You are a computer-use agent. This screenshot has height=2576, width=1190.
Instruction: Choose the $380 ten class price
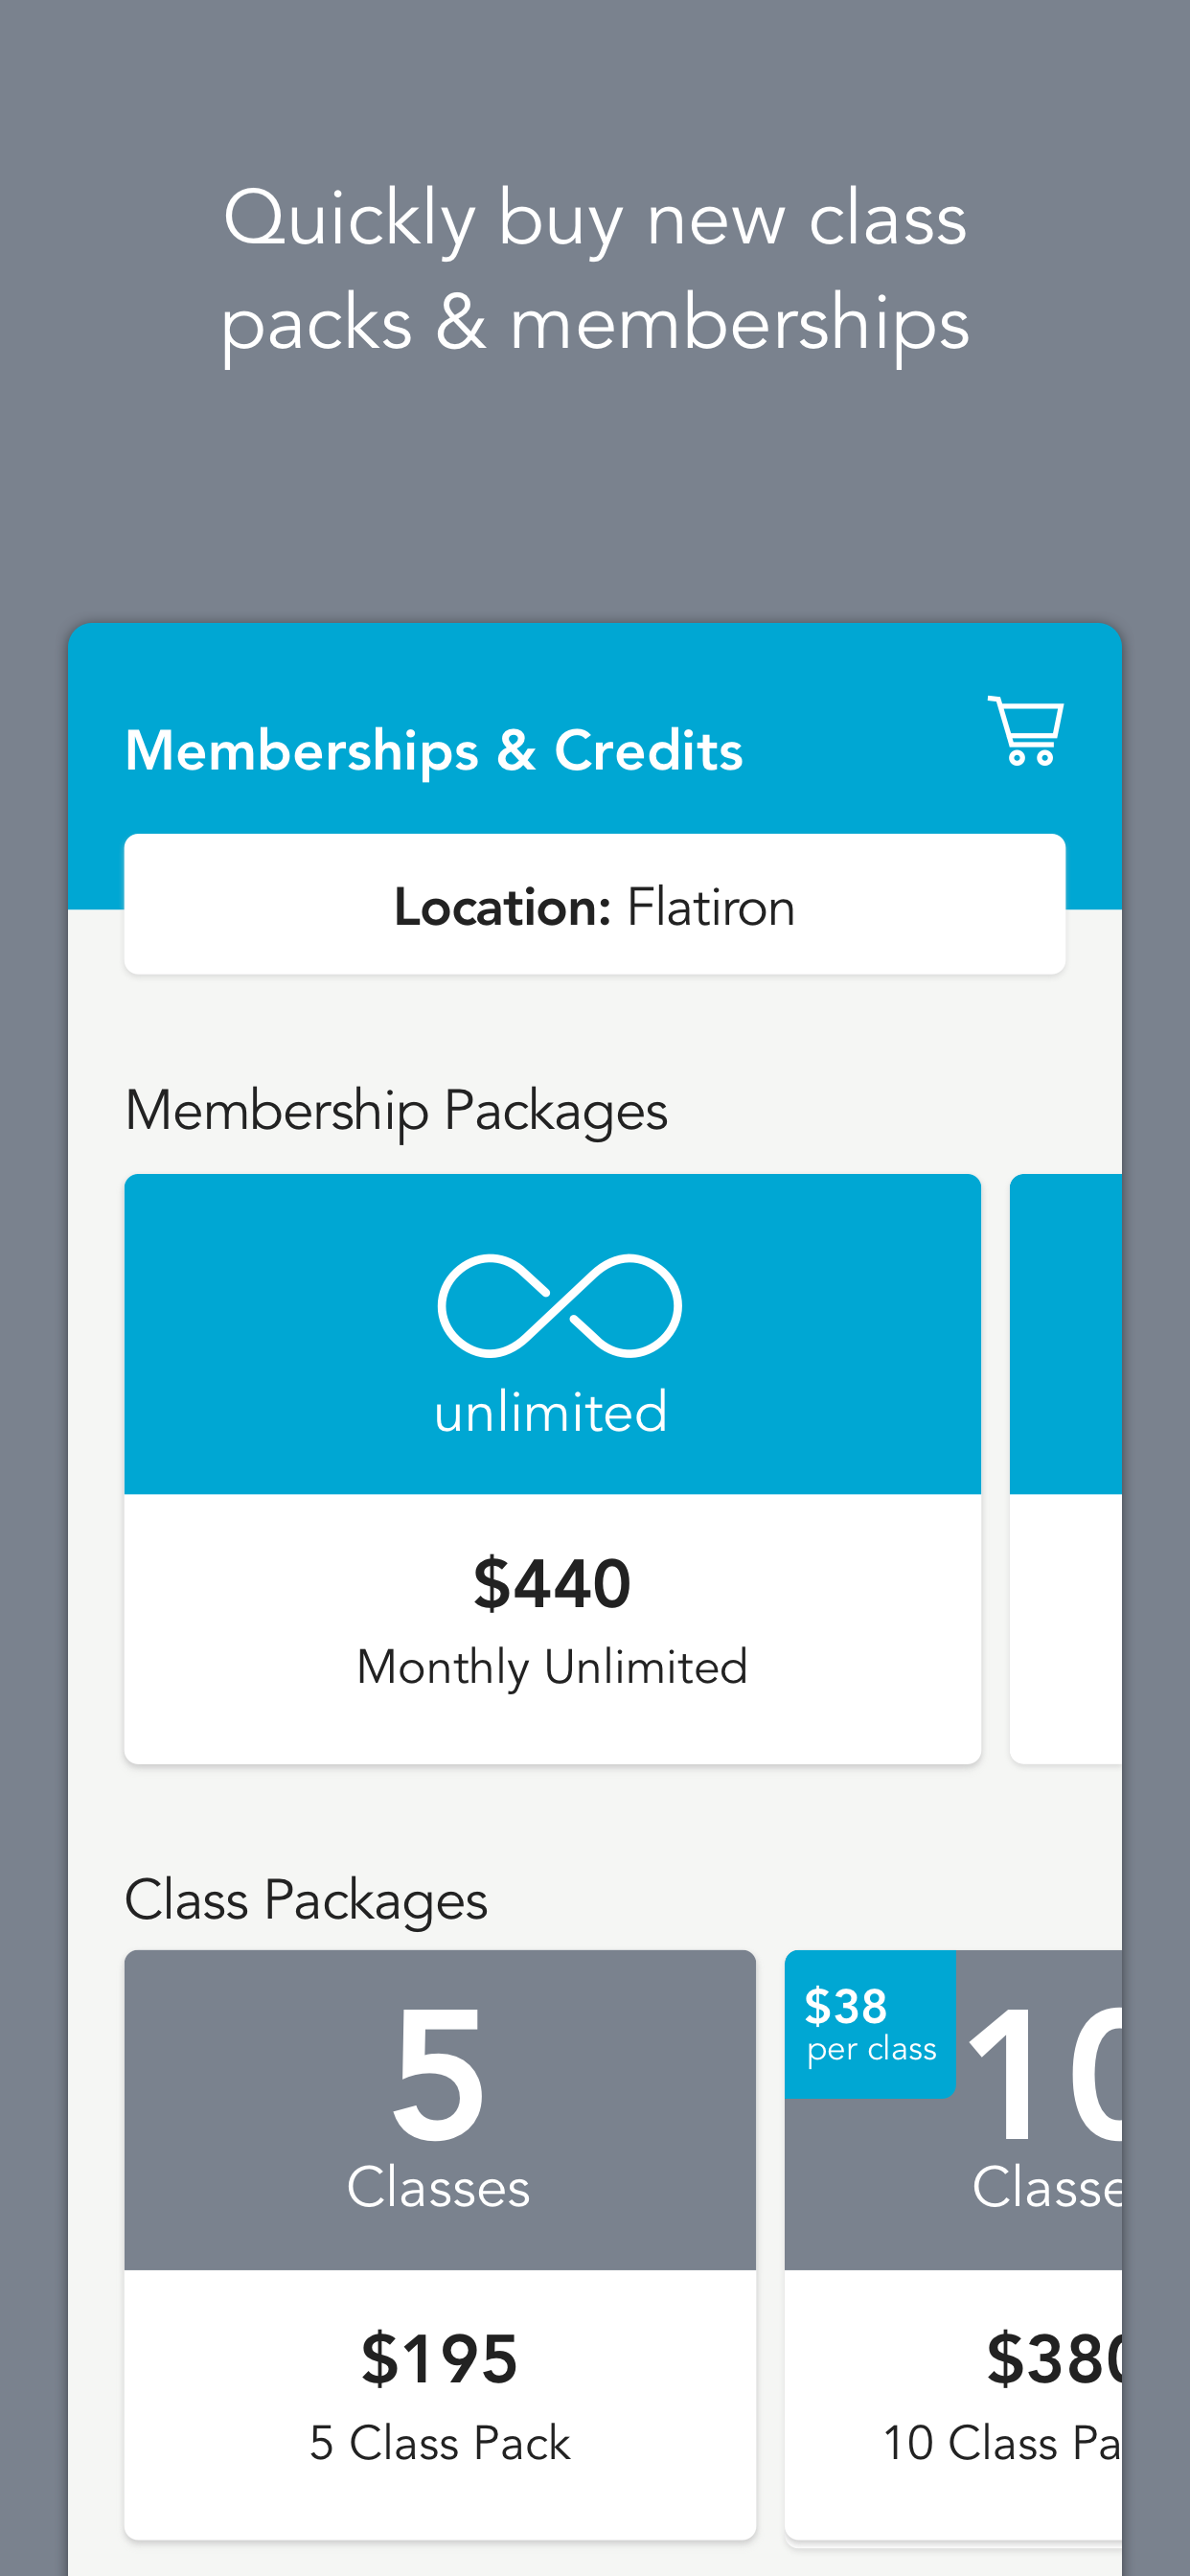1054,2359
